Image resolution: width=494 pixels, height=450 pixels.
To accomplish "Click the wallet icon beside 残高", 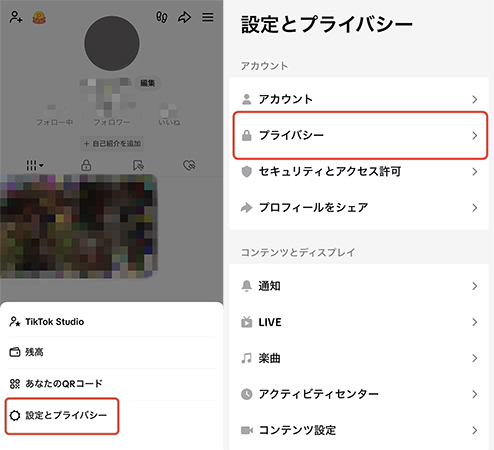I will tap(15, 352).
